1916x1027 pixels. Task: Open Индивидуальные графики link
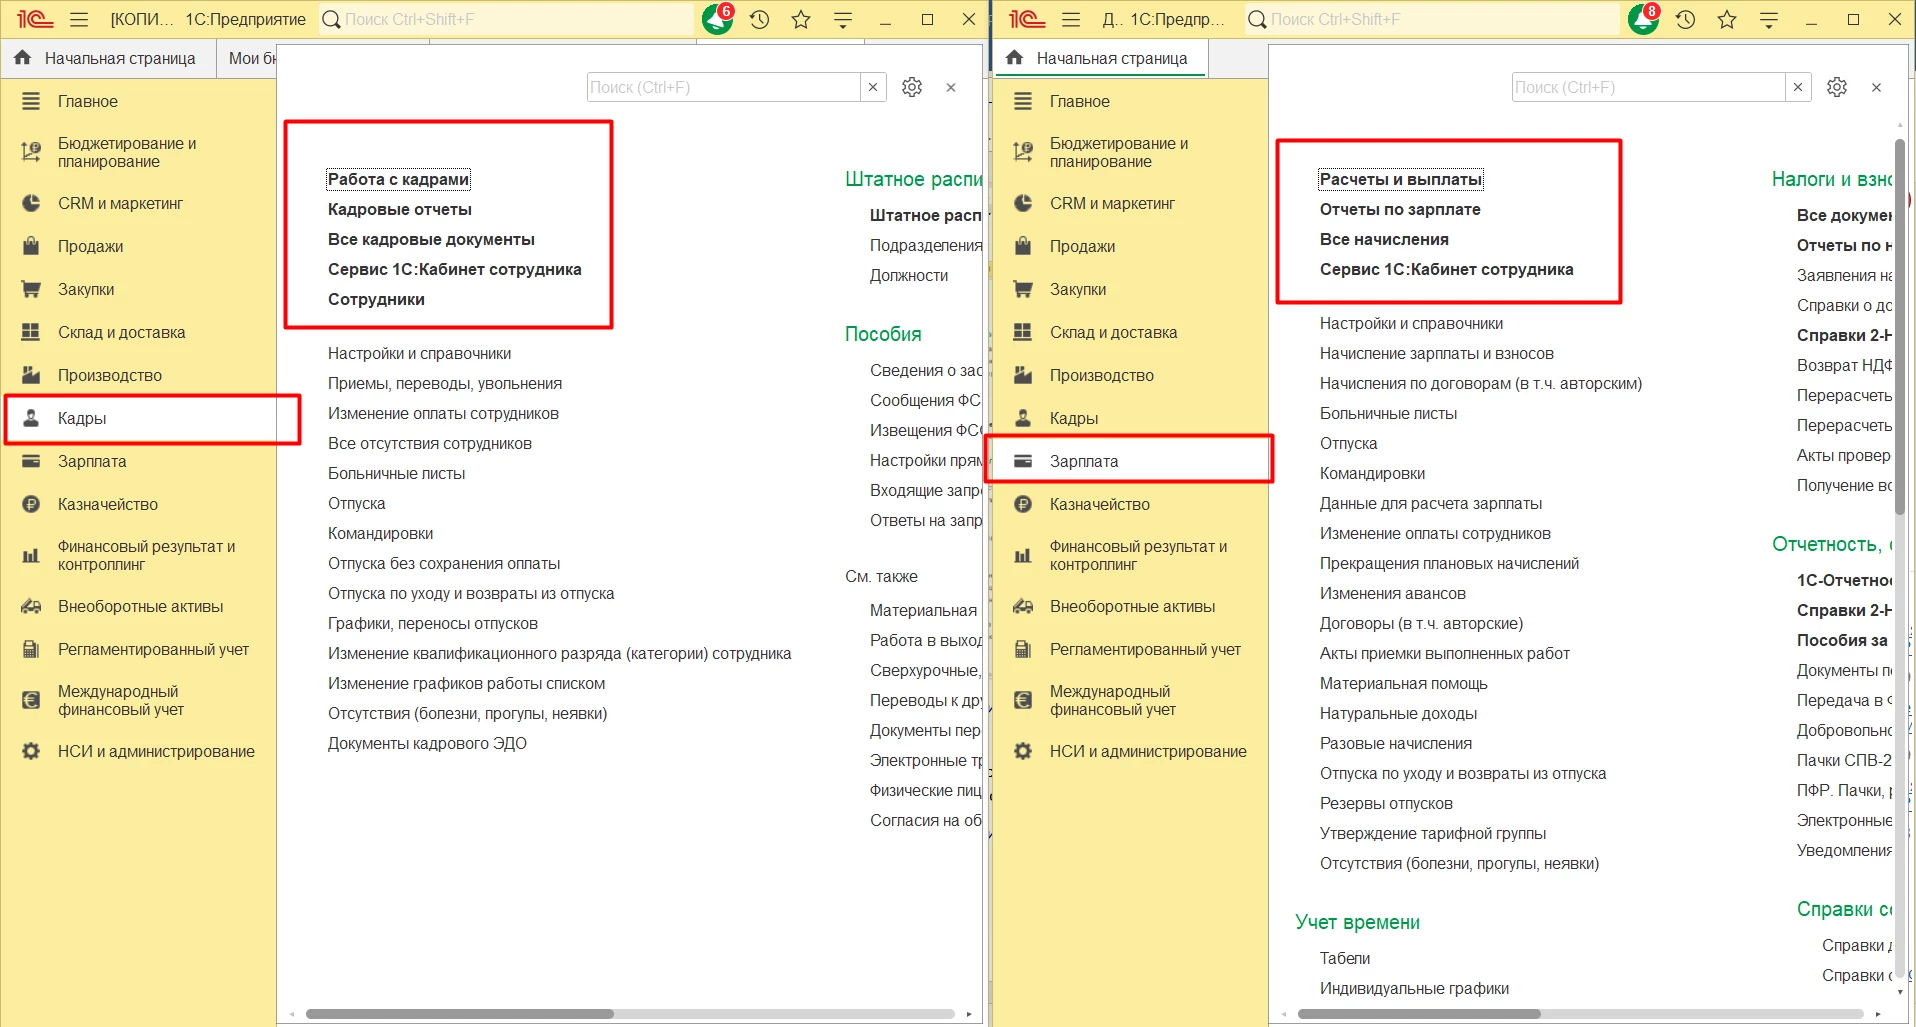(x=1414, y=988)
